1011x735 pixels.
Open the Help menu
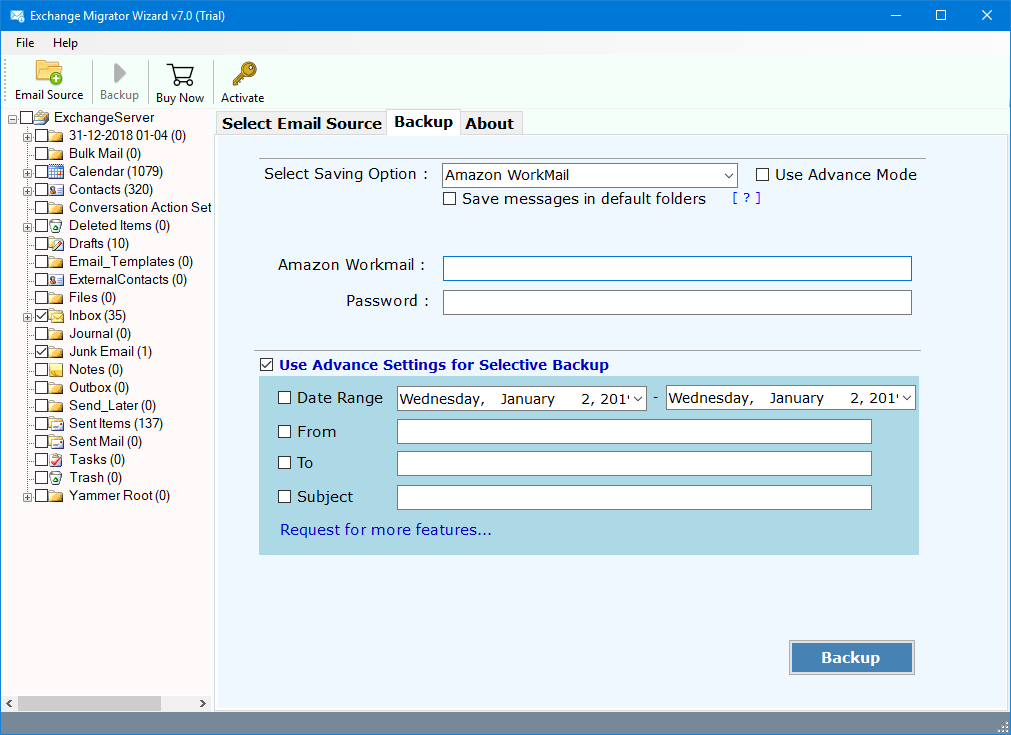tap(65, 43)
